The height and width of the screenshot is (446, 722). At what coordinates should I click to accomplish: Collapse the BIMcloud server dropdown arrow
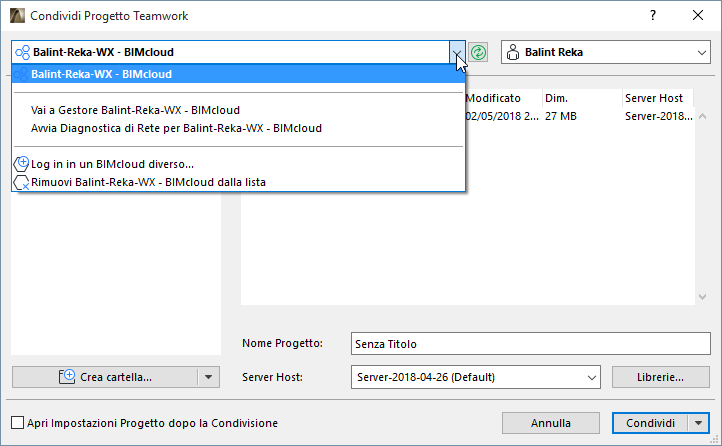click(x=457, y=52)
